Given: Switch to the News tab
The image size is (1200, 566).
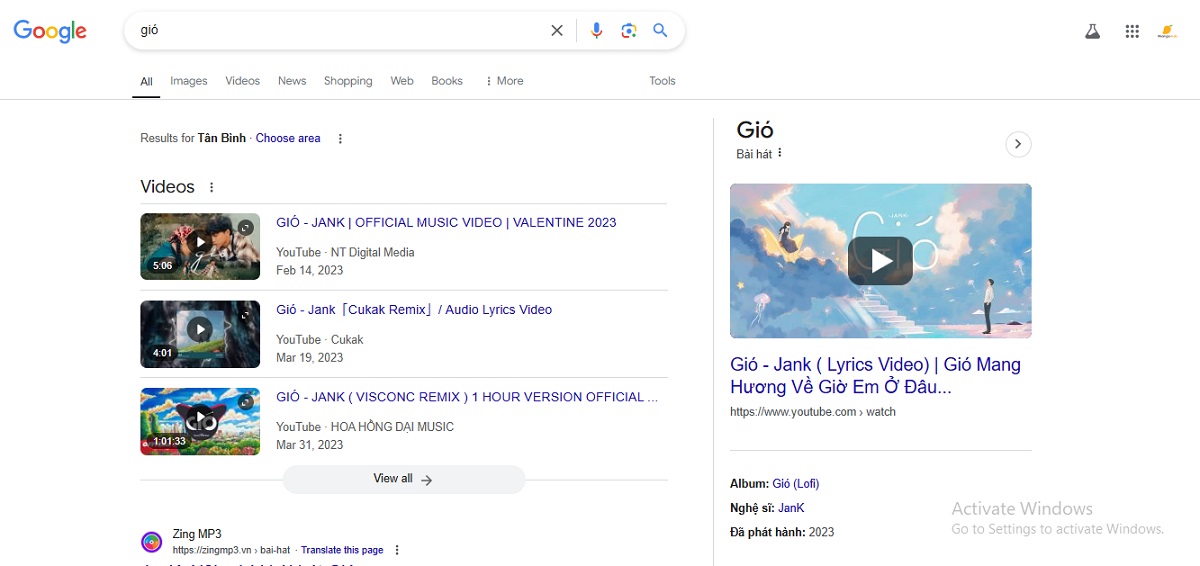Looking at the screenshot, I should 292,81.
